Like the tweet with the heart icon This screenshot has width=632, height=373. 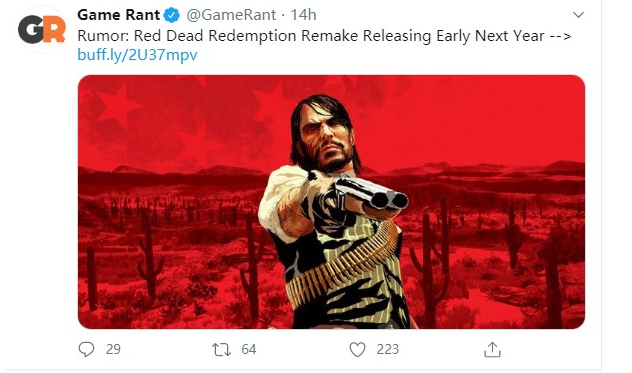point(357,349)
